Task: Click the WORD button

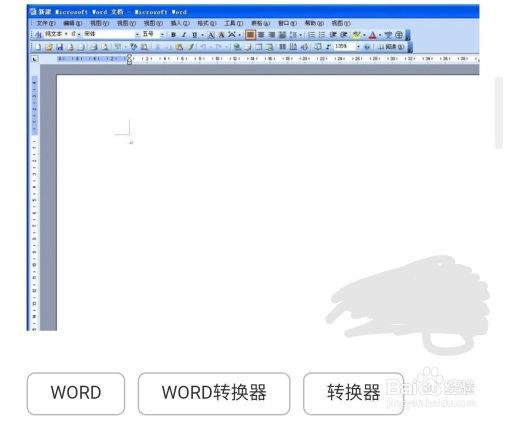Action: [76, 393]
